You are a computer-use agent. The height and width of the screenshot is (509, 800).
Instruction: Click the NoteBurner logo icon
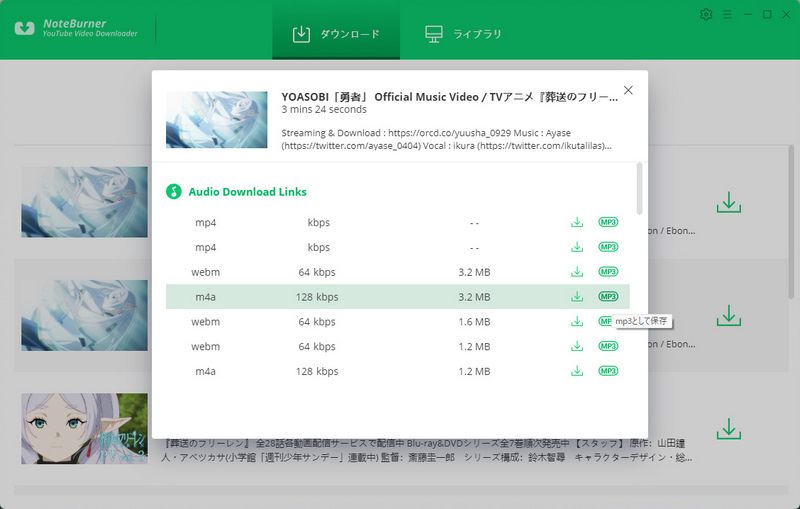pos(24,28)
